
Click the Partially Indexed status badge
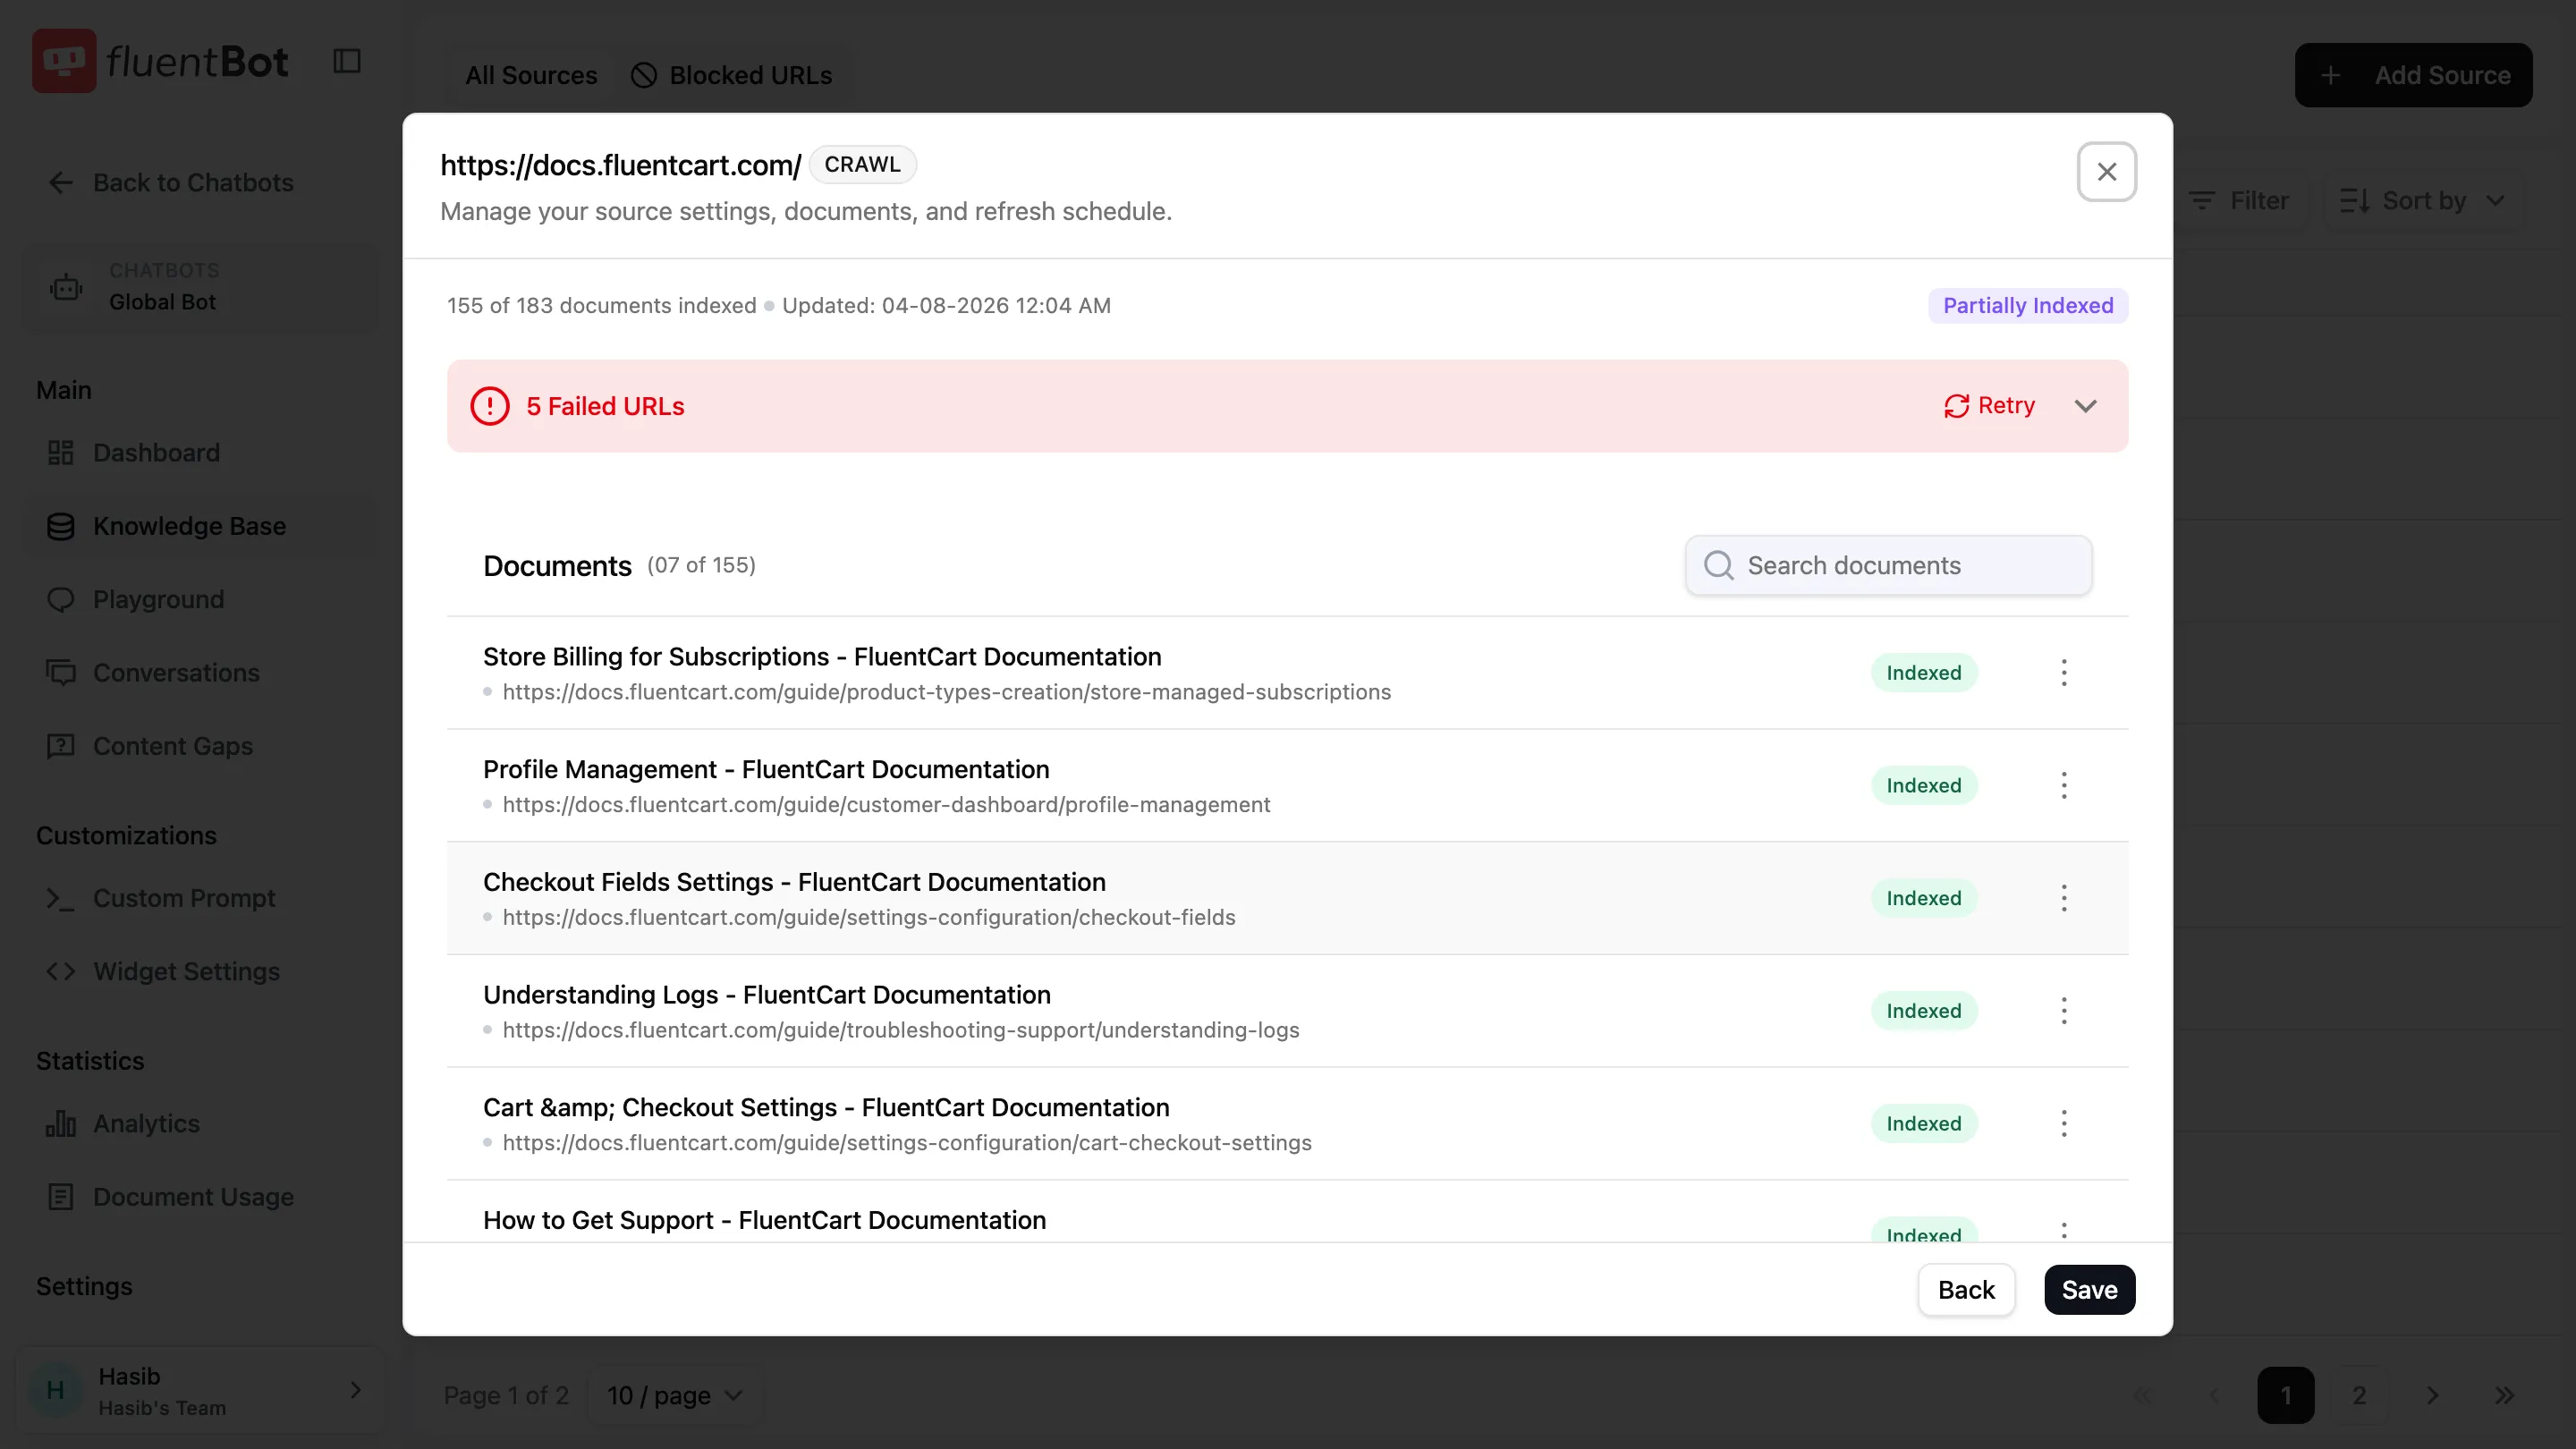point(2028,306)
